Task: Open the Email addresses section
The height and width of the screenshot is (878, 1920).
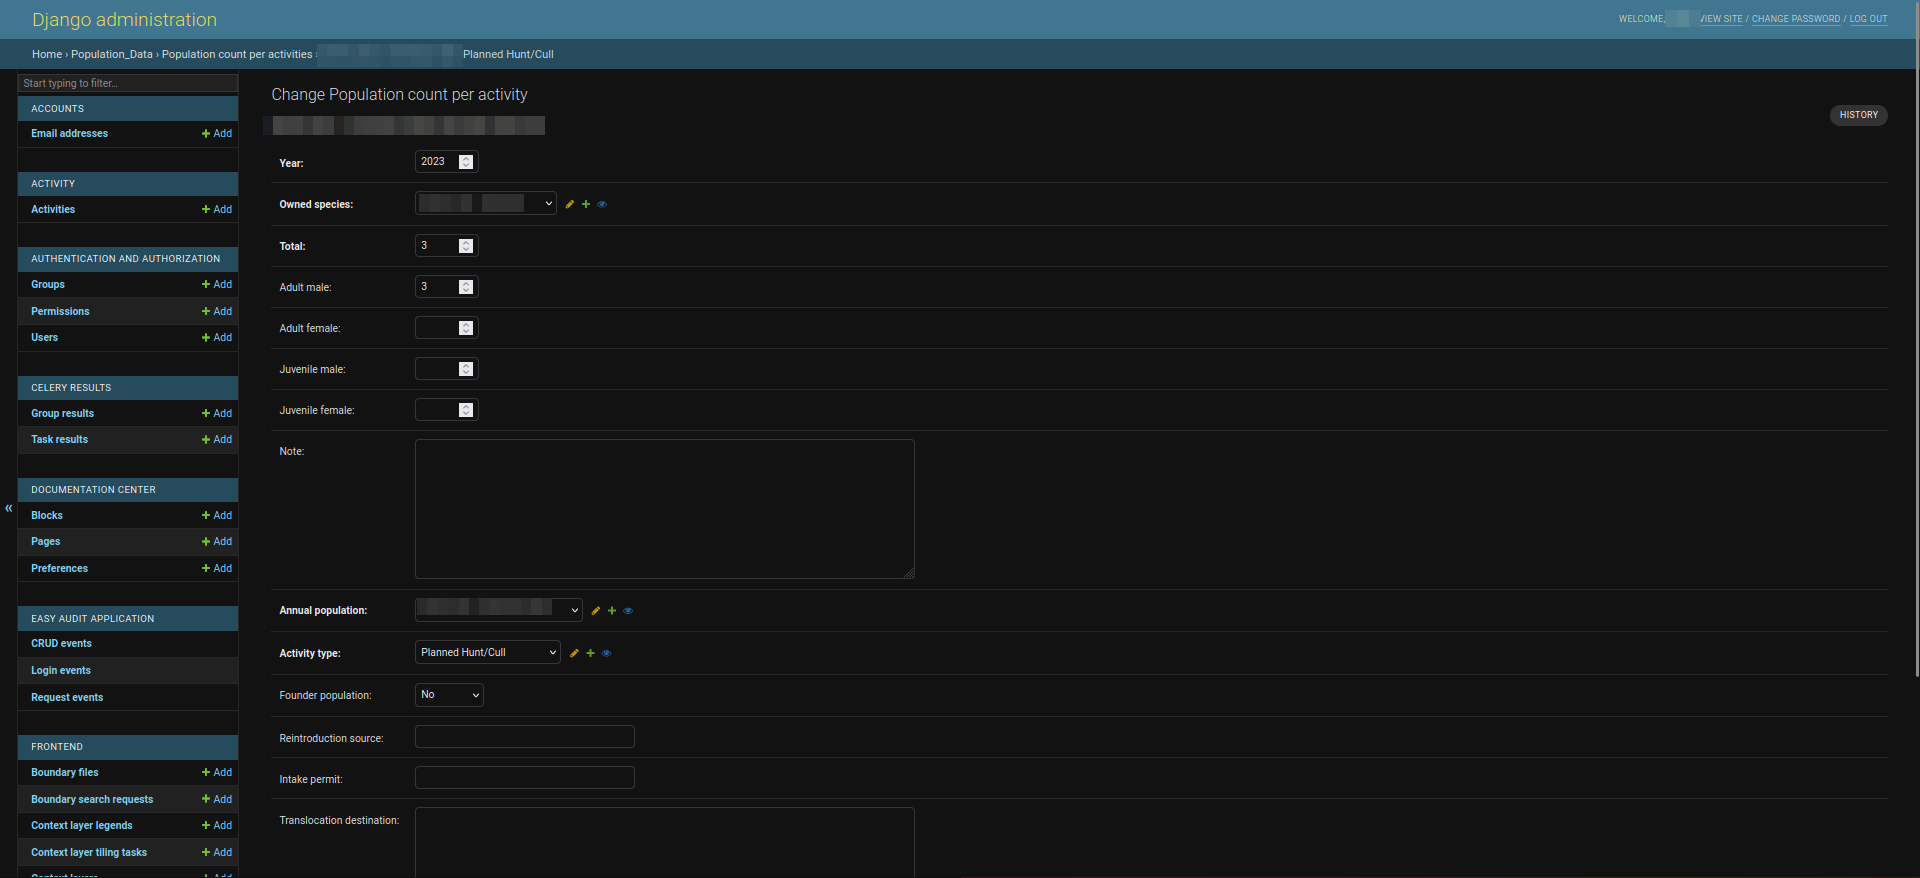Action: [69, 134]
